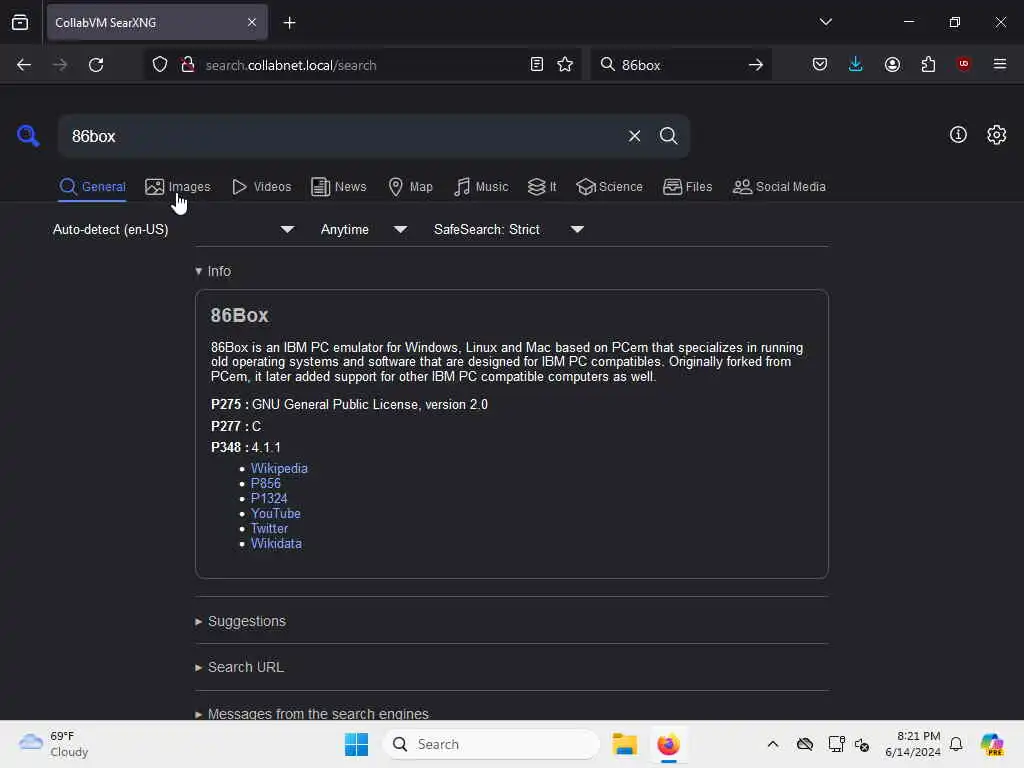Open the Firefox account icon
Image resolution: width=1024 pixels, height=768 pixels.
[x=892, y=64]
